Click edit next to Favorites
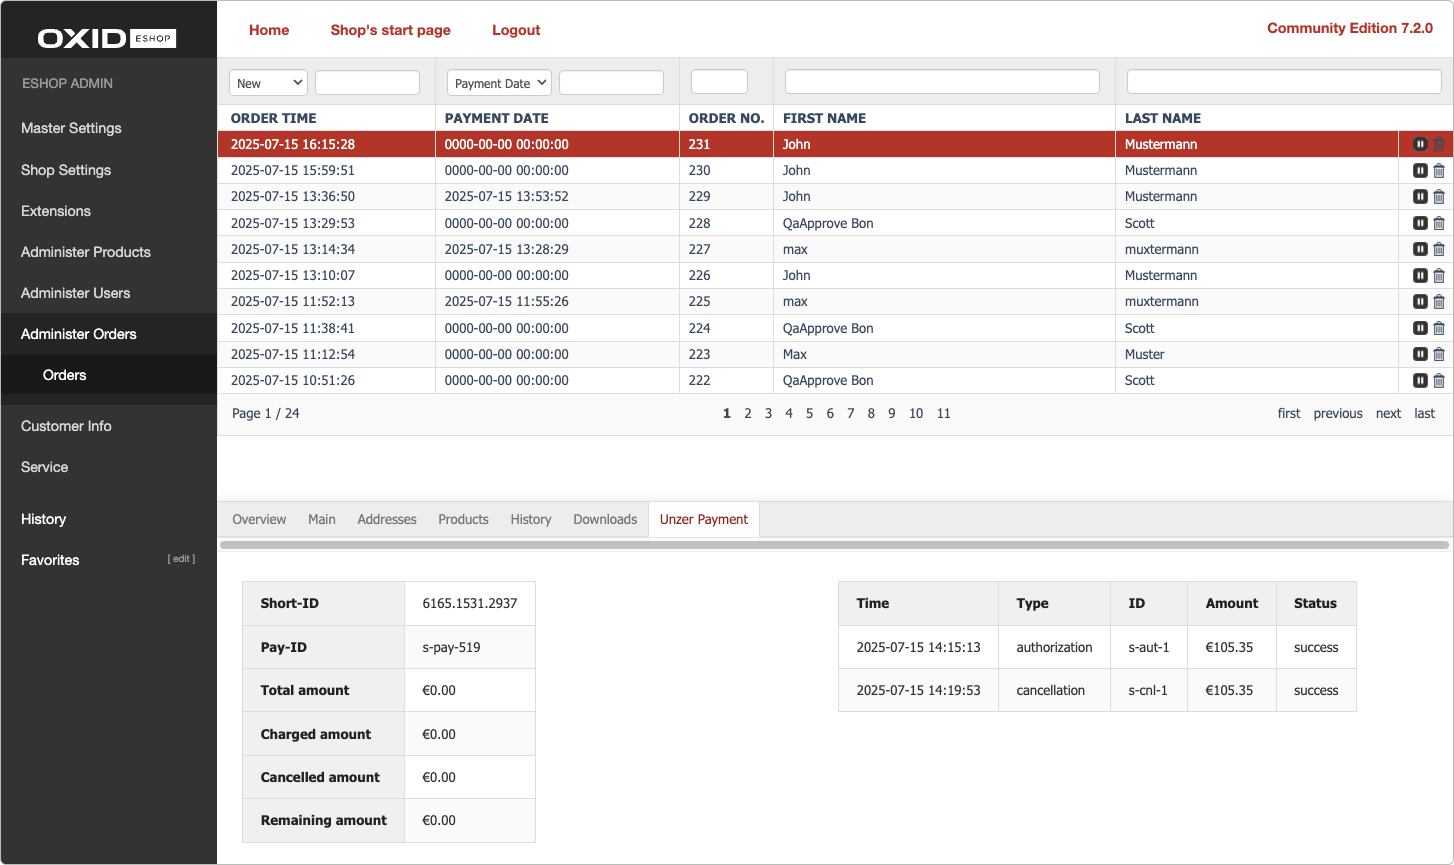 click(x=181, y=559)
